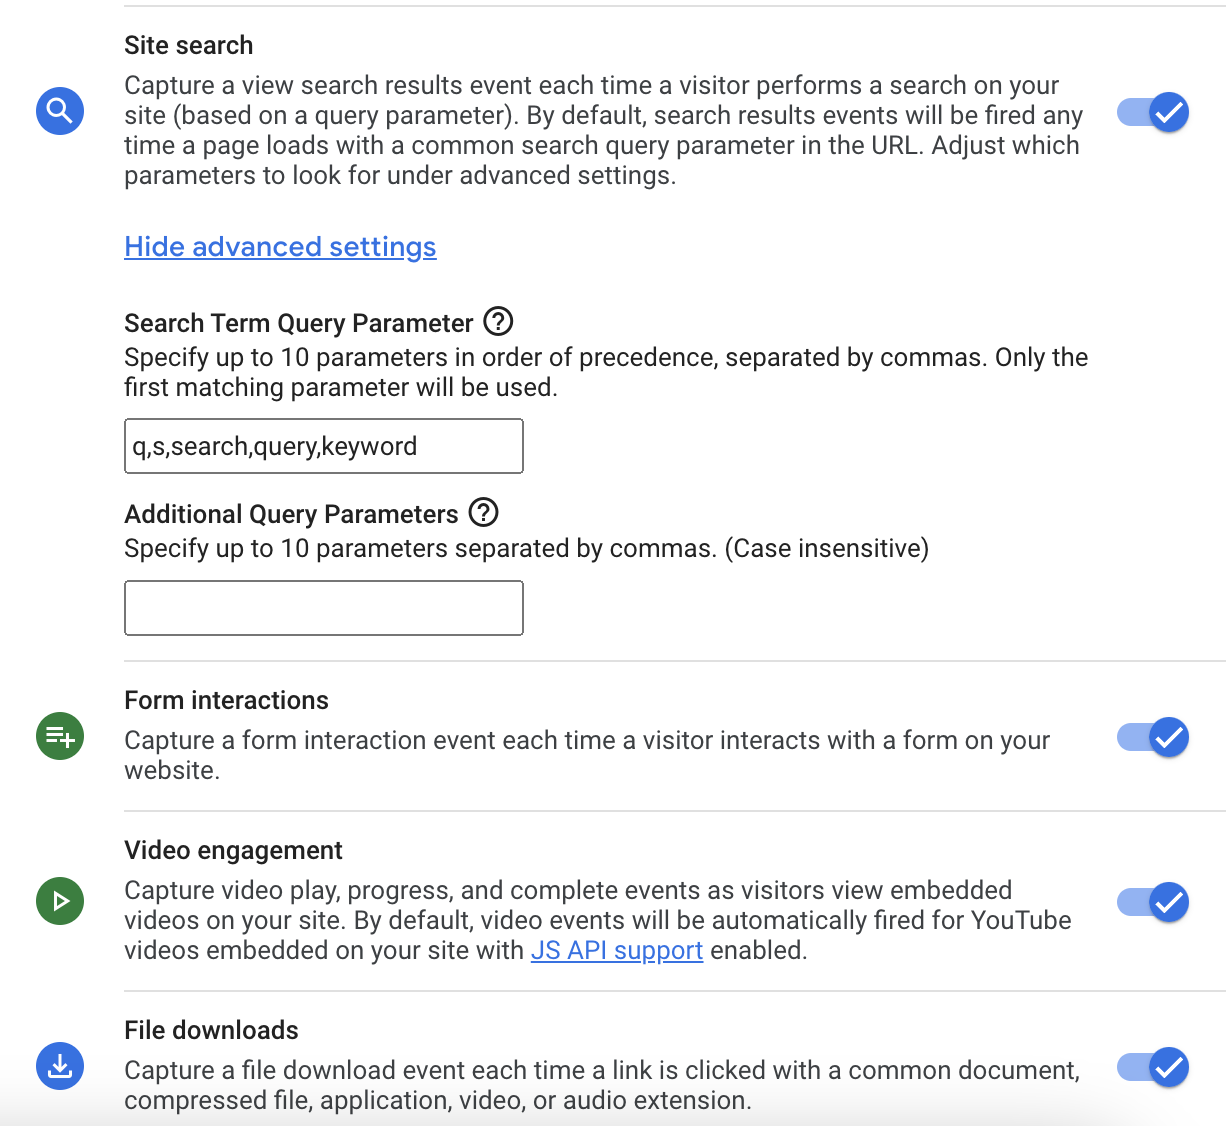Image resolution: width=1226 pixels, height=1126 pixels.
Task: Switch off Video engagement tracking
Action: (1153, 902)
